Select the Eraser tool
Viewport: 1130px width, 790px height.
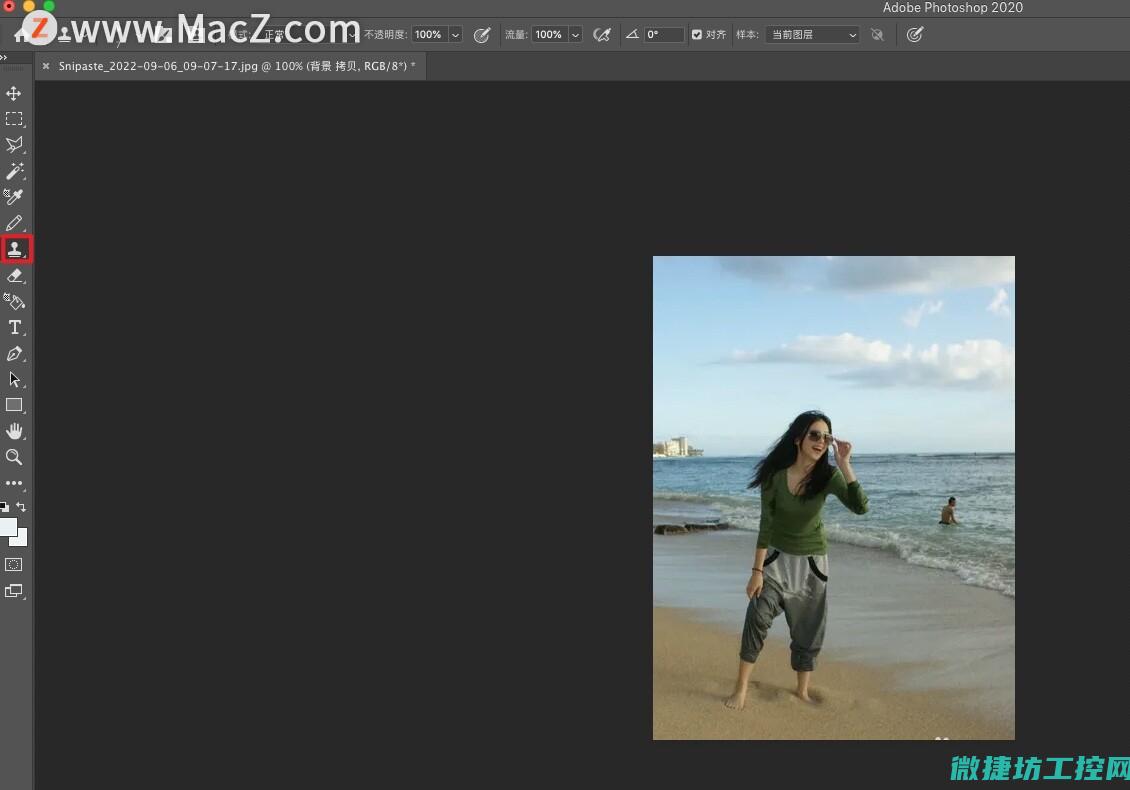[14, 275]
